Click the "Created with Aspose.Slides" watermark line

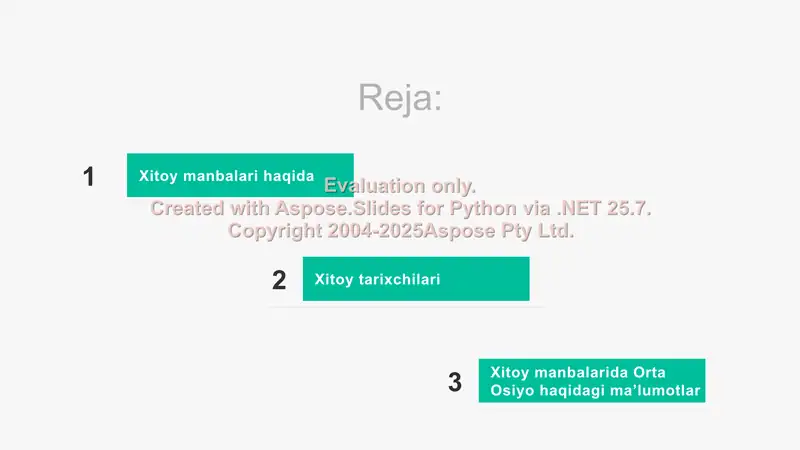pos(401,208)
